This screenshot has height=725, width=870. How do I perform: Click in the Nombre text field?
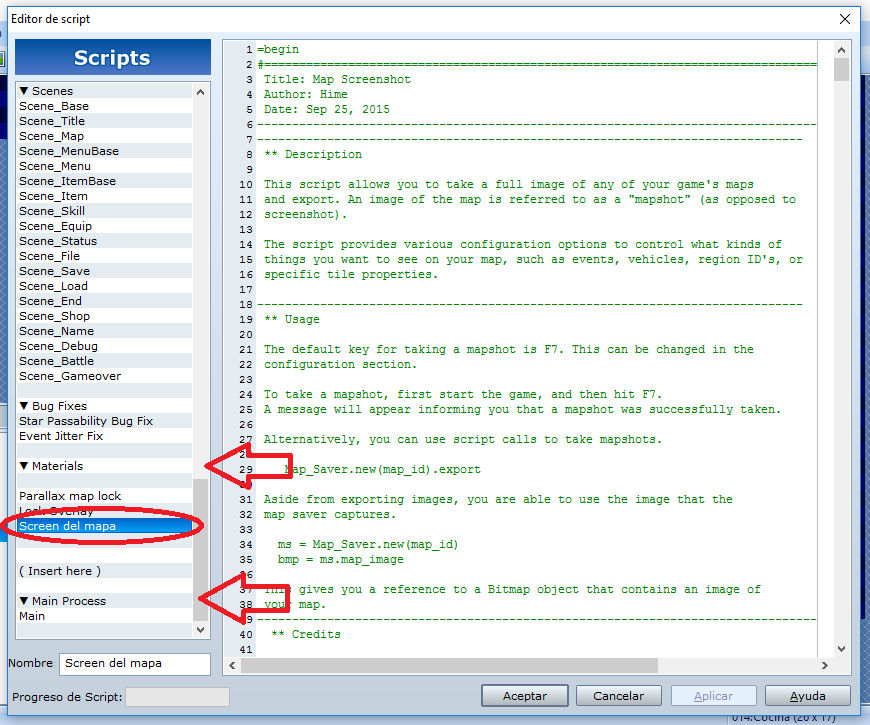point(135,663)
